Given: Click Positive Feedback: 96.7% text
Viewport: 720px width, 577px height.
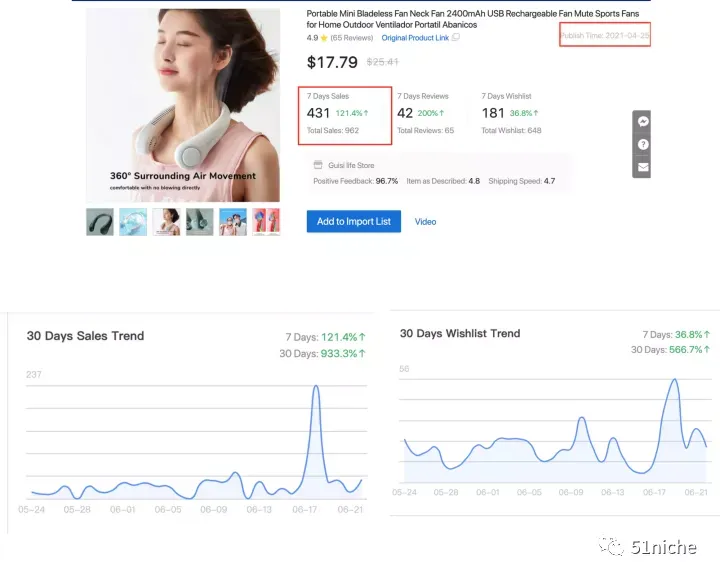Looking at the screenshot, I should click(355, 181).
